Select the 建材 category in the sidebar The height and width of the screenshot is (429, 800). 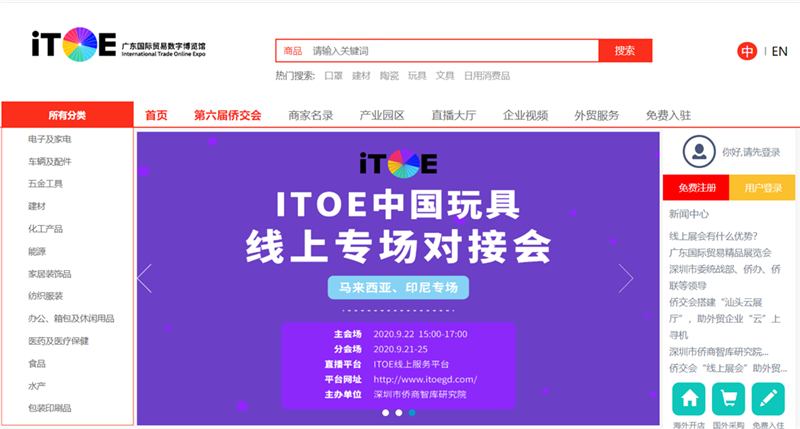(x=37, y=206)
